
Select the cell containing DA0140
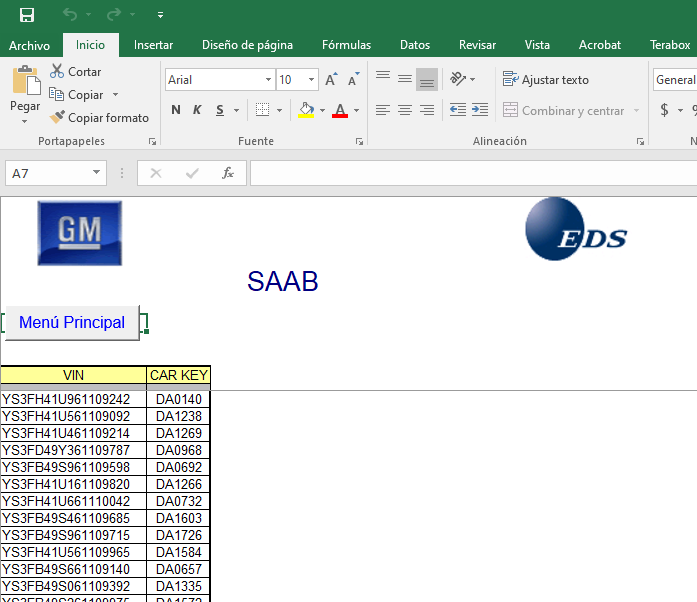point(178,399)
